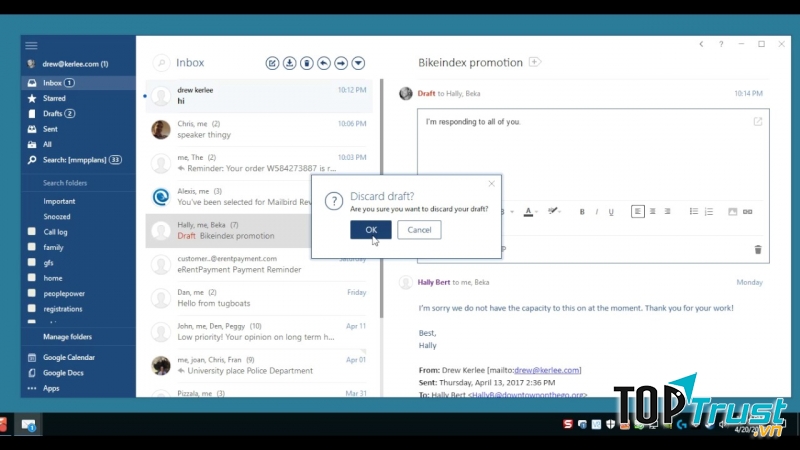Center-align text in draft editor
The height and width of the screenshot is (450, 800).
[x=653, y=211]
